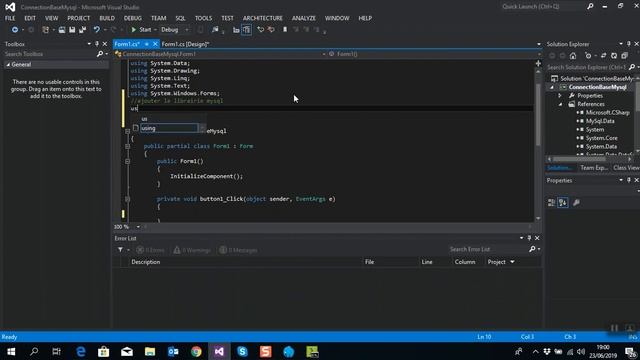Click the Find in Files toolbar icon
Image resolution: width=640 pixels, height=360 pixels.
coord(215,30)
